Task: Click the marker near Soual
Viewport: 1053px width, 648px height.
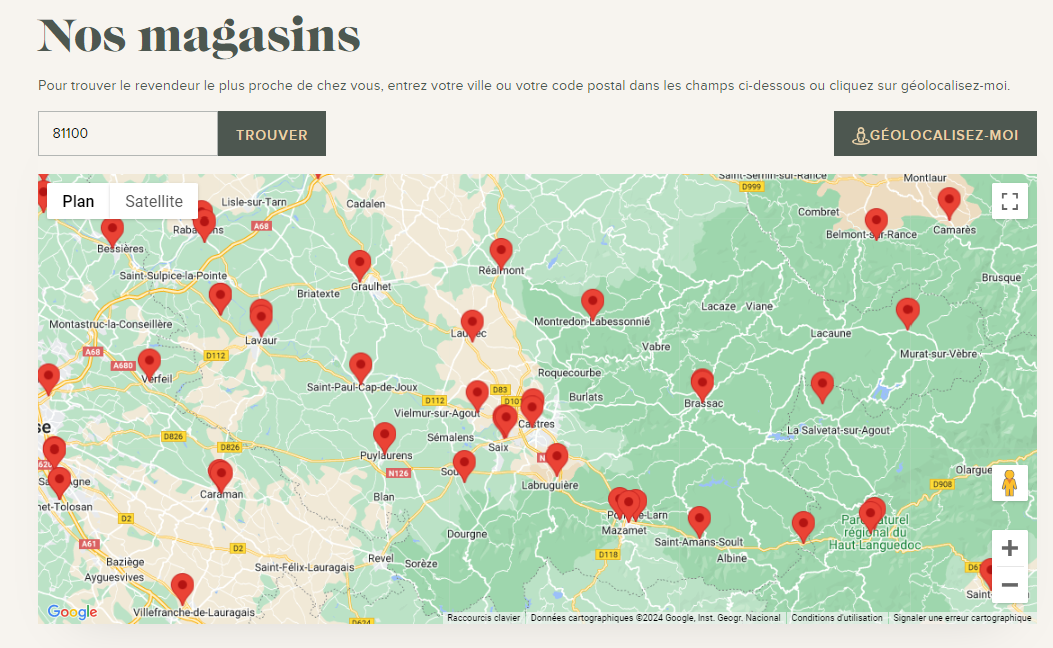Action: 464,465
